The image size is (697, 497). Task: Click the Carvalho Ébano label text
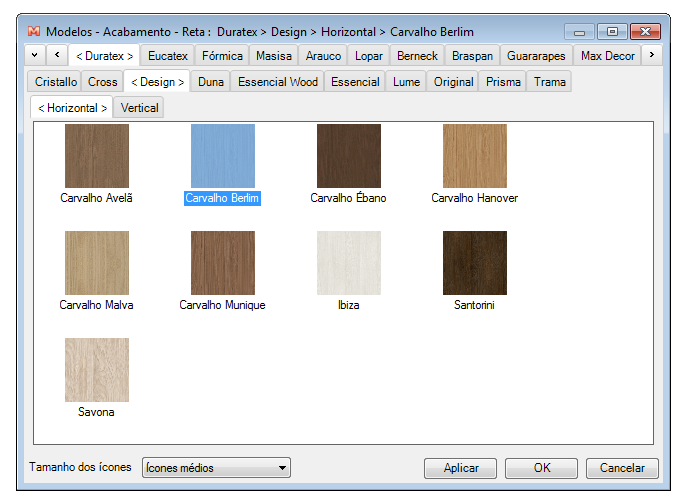pyautogui.click(x=348, y=198)
